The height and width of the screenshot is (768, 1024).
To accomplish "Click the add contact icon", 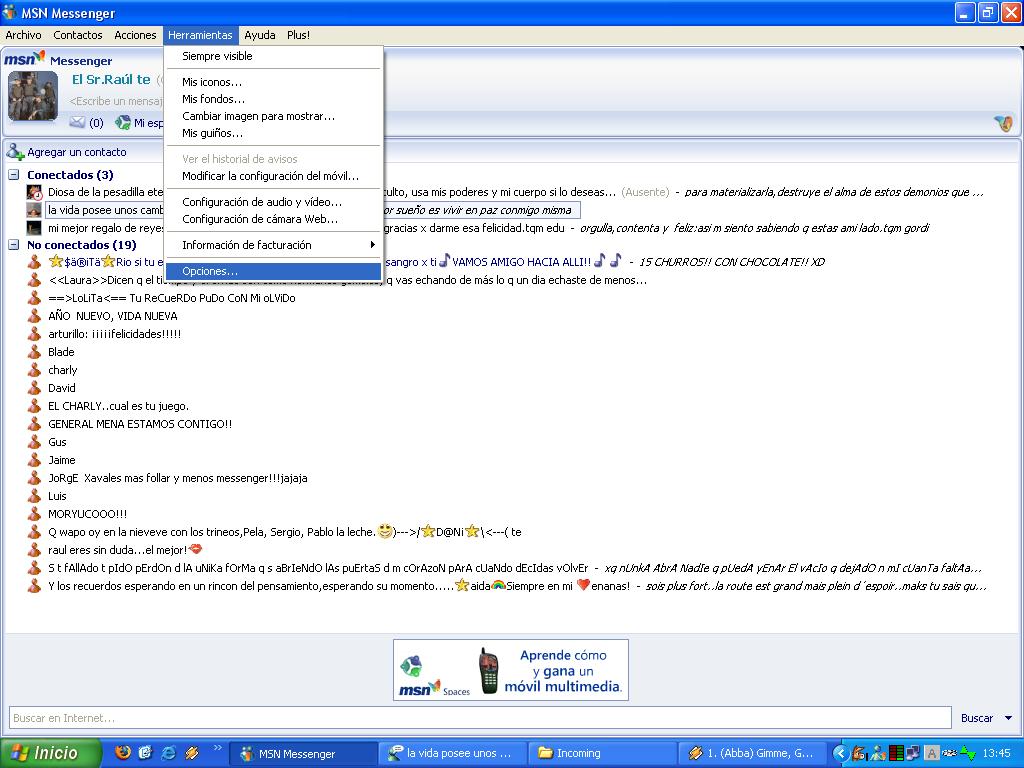I will click(x=15, y=152).
